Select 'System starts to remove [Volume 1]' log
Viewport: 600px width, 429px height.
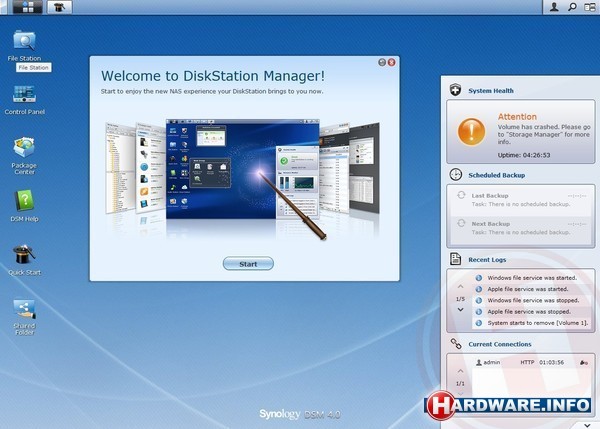pos(532,323)
